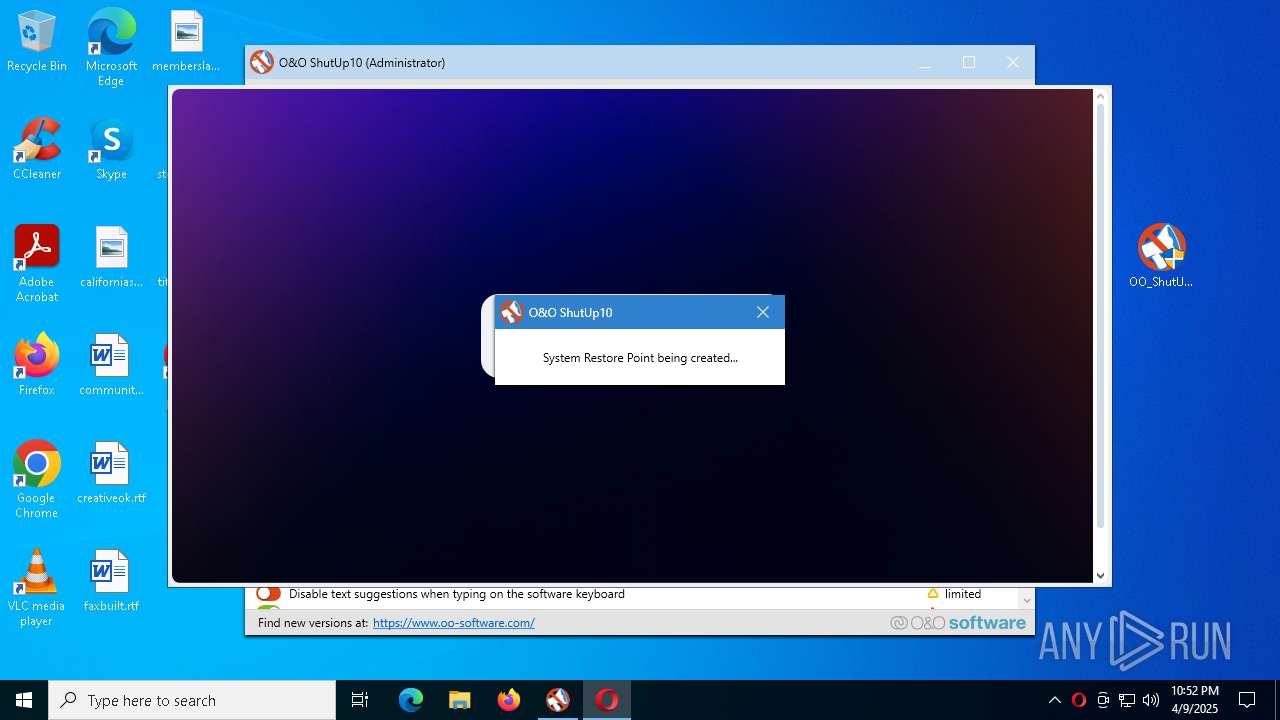
Task: Open the Task View taskbar button
Action: click(360, 700)
